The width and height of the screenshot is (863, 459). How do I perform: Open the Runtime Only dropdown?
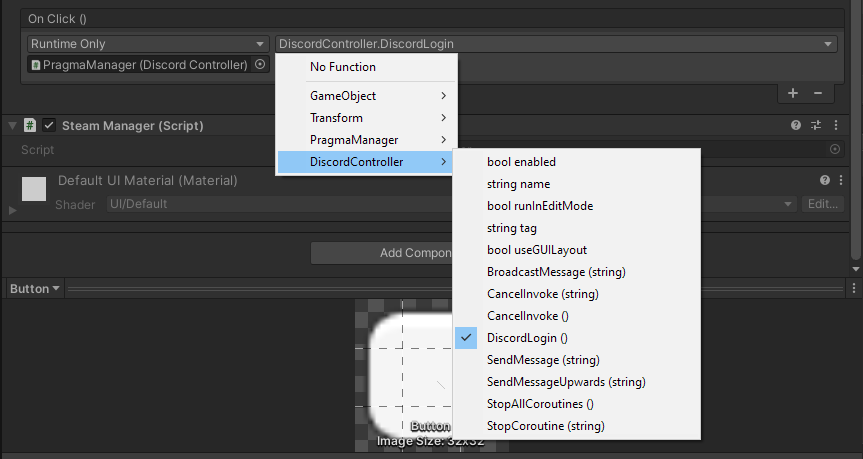click(145, 44)
